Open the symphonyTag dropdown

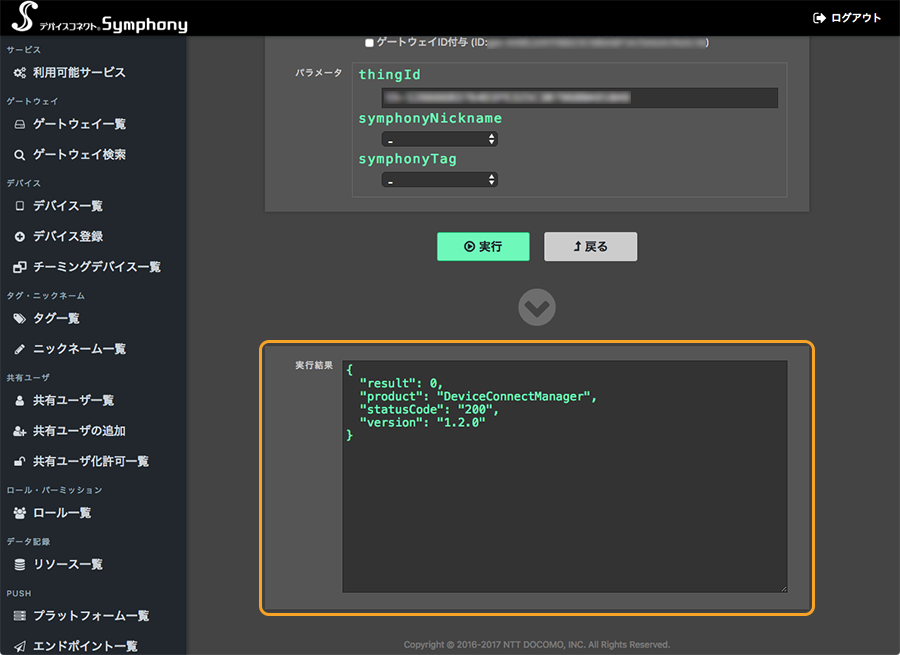click(440, 180)
